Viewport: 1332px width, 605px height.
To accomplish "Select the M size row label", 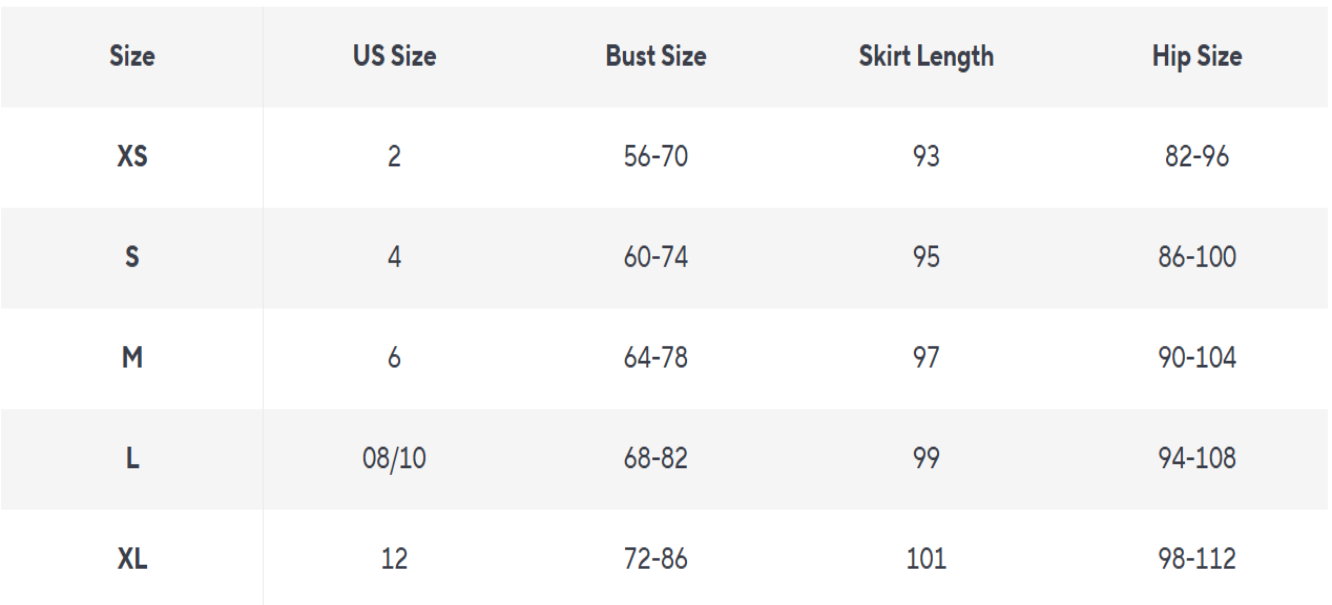I will coord(132,357).
